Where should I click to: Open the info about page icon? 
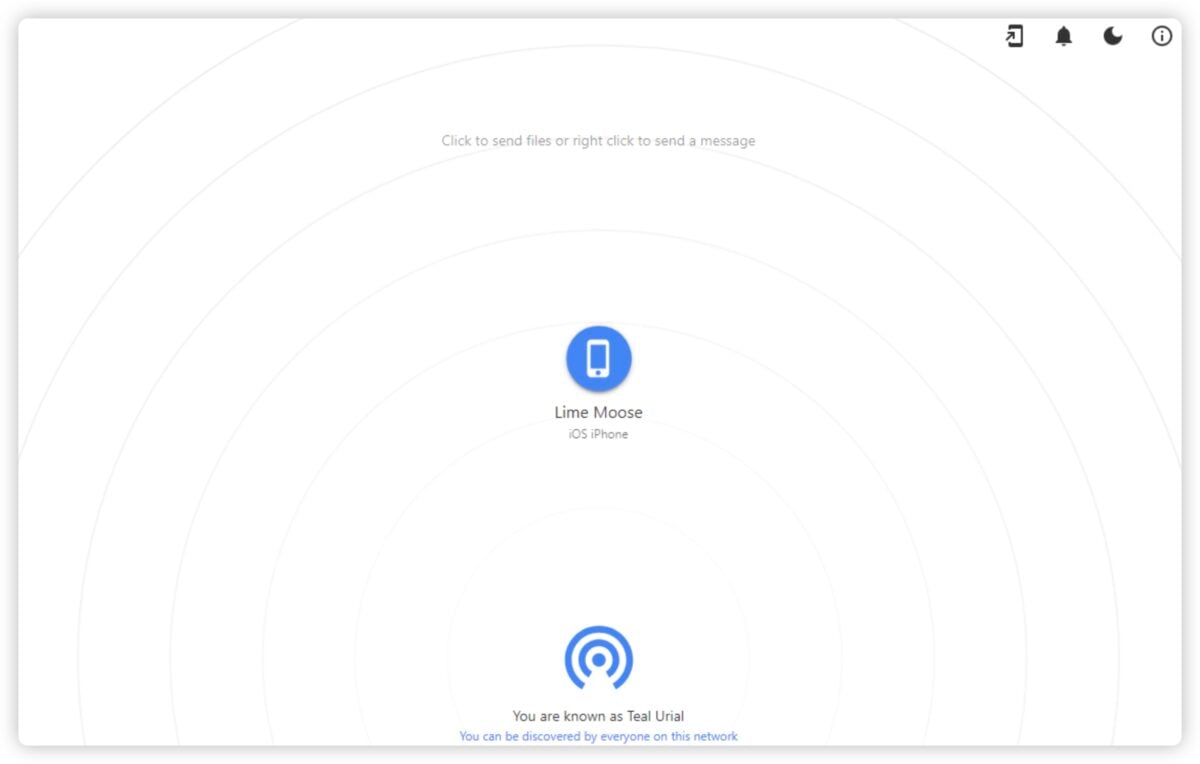[1161, 37]
